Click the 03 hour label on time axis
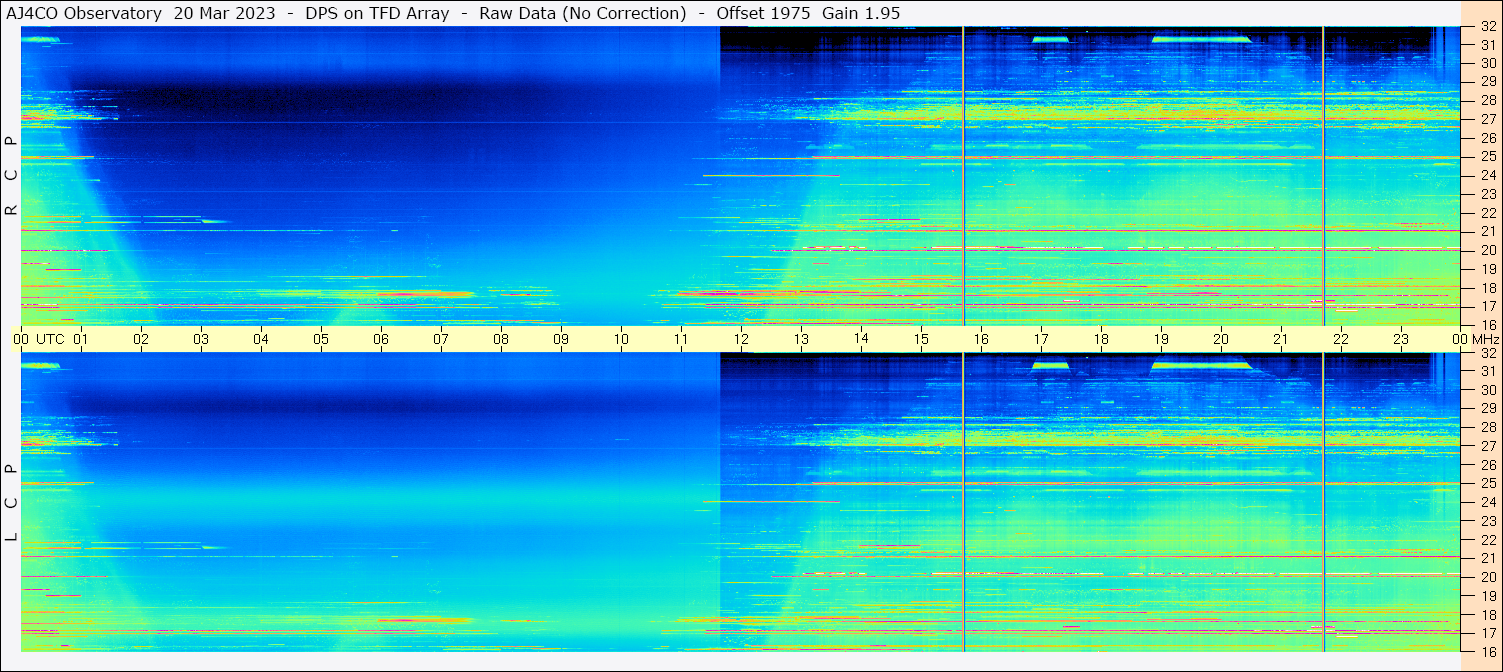The height and width of the screenshot is (672, 1503). tap(201, 339)
